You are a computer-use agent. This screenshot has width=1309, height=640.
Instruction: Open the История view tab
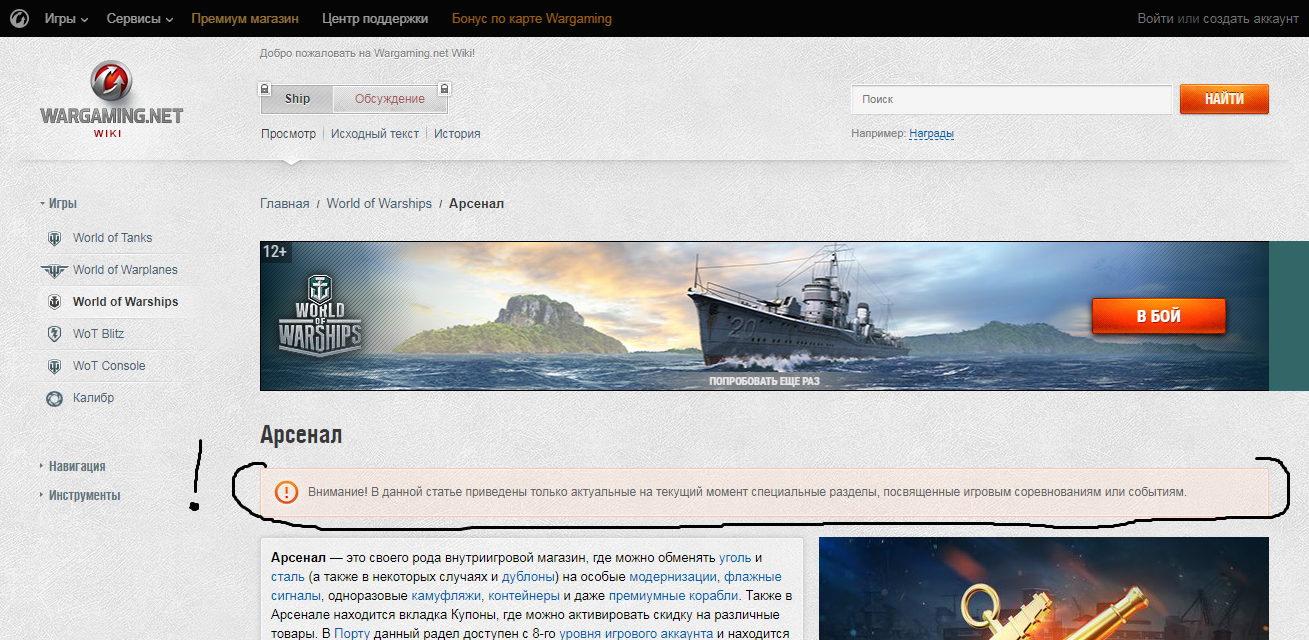(x=457, y=133)
